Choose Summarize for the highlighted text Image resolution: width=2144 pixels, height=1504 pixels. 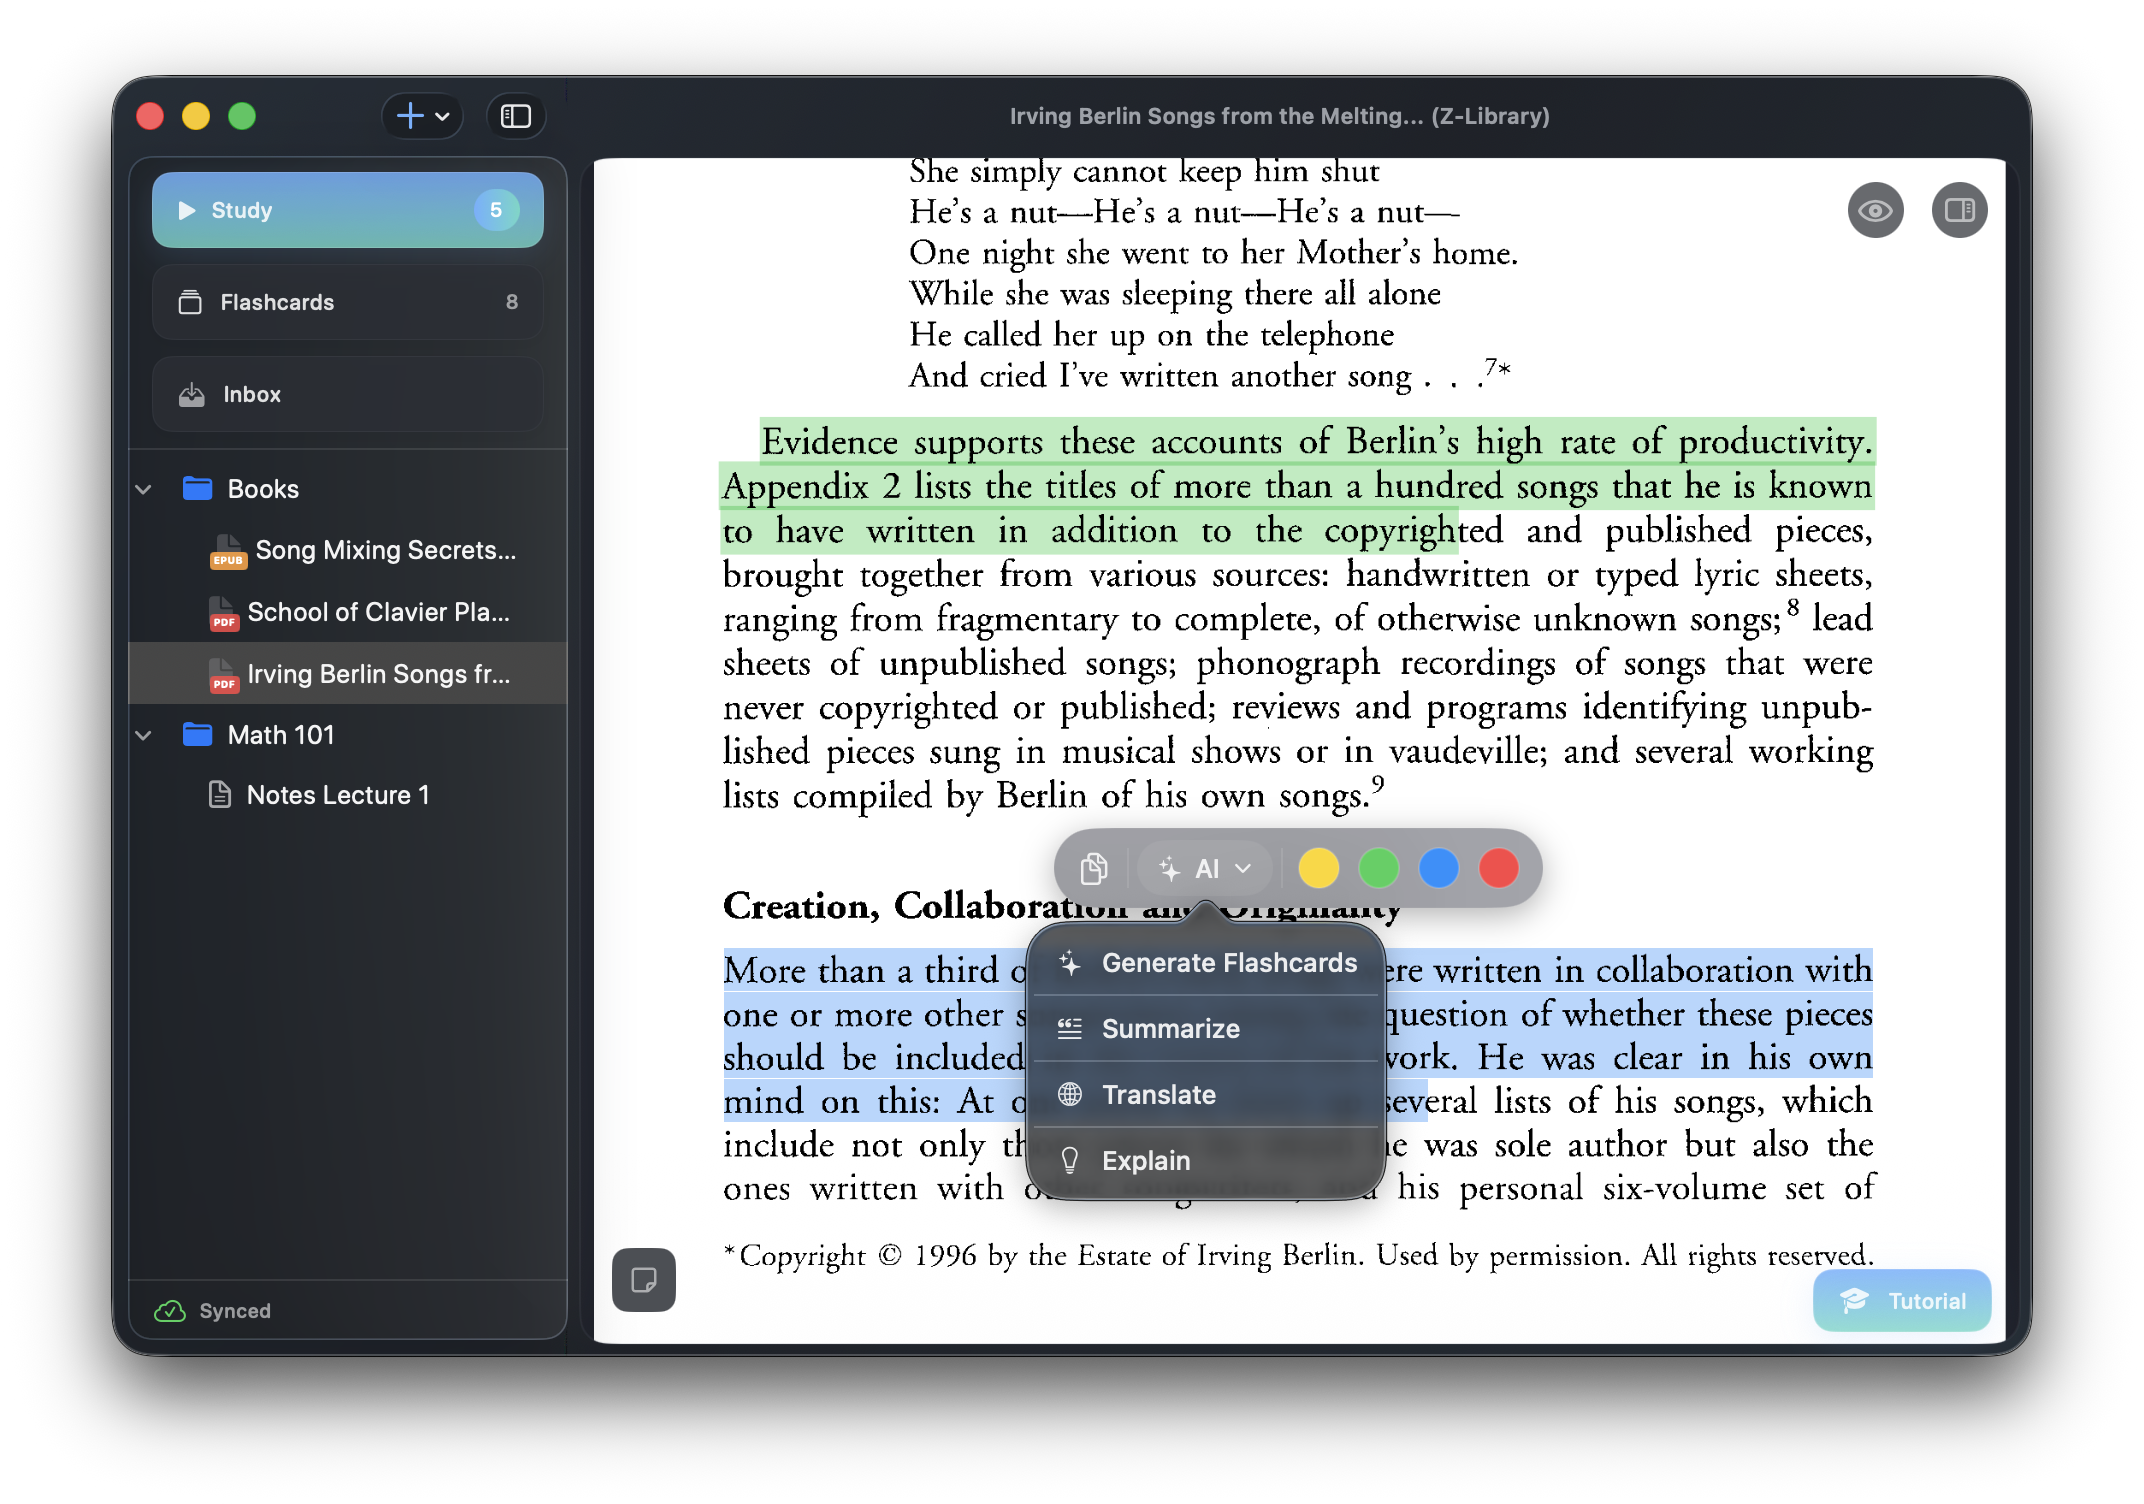pos(1170,1028)
